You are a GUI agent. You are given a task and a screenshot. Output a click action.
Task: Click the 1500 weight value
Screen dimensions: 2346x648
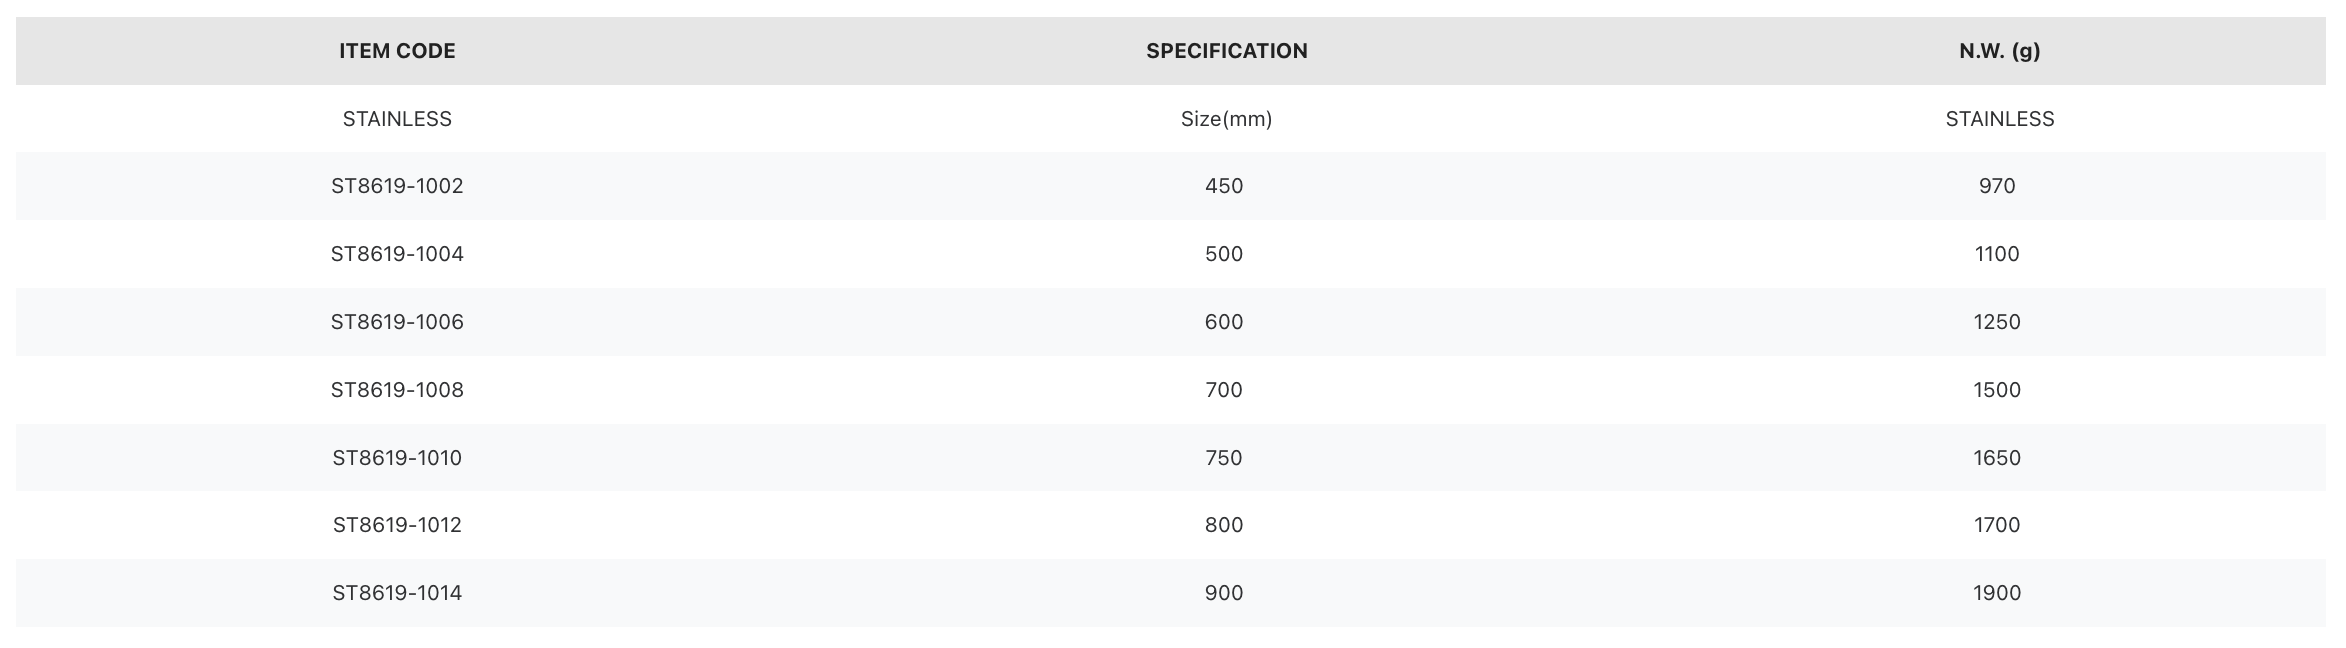[1997, 390]
